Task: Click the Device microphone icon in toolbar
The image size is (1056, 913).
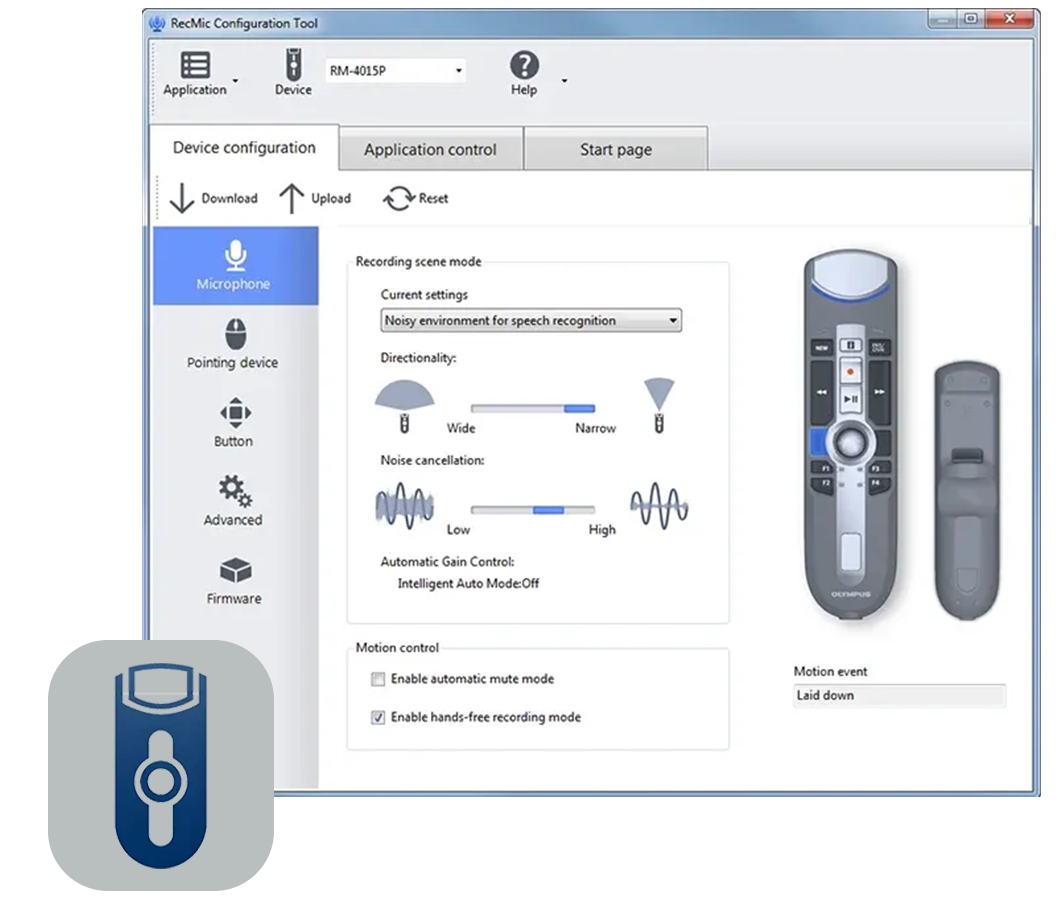Action: point(294,65)
